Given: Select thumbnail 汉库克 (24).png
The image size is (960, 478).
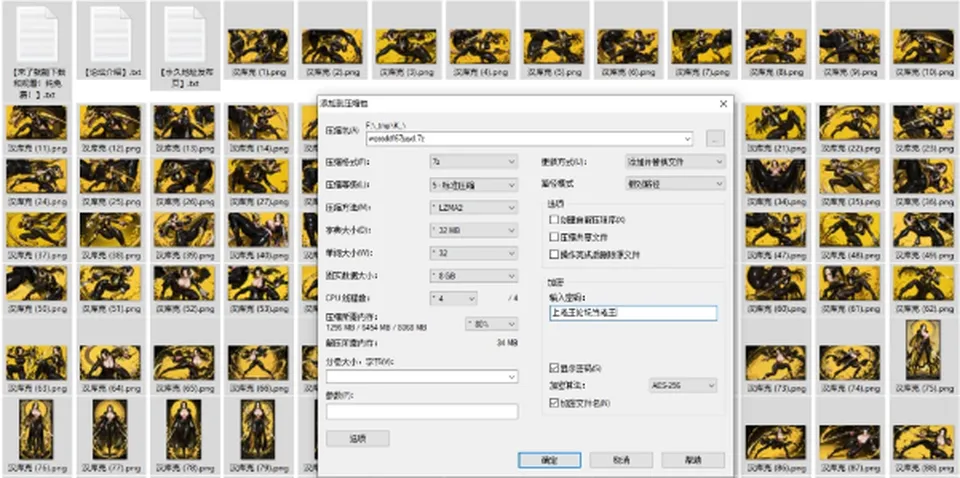Looking at the screenshot, I should 37,176.
